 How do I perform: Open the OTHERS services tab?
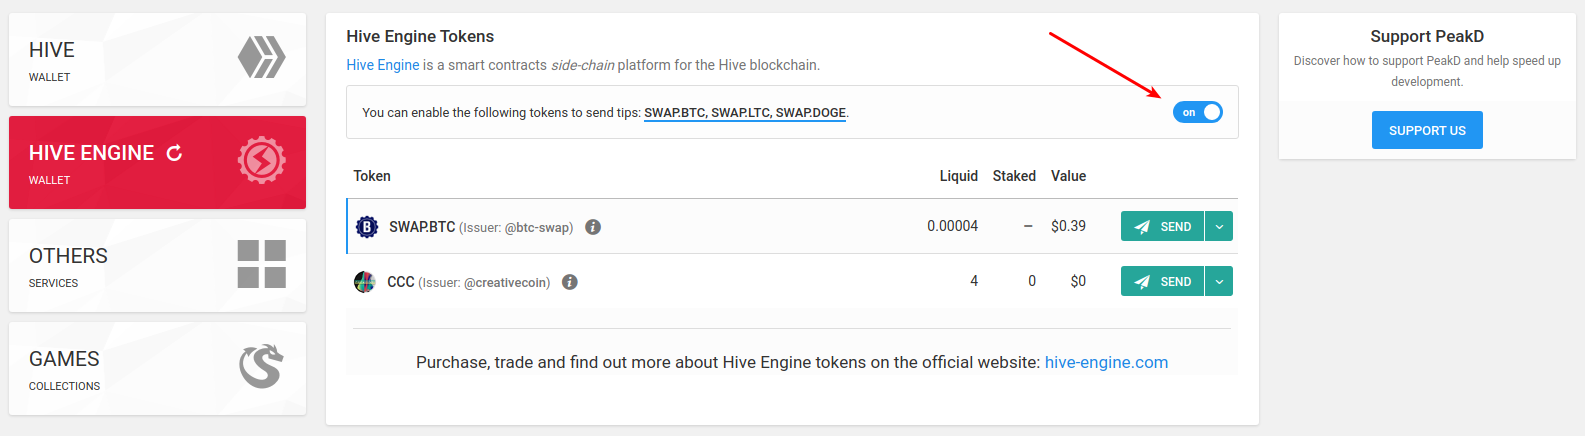click(157, 265)
